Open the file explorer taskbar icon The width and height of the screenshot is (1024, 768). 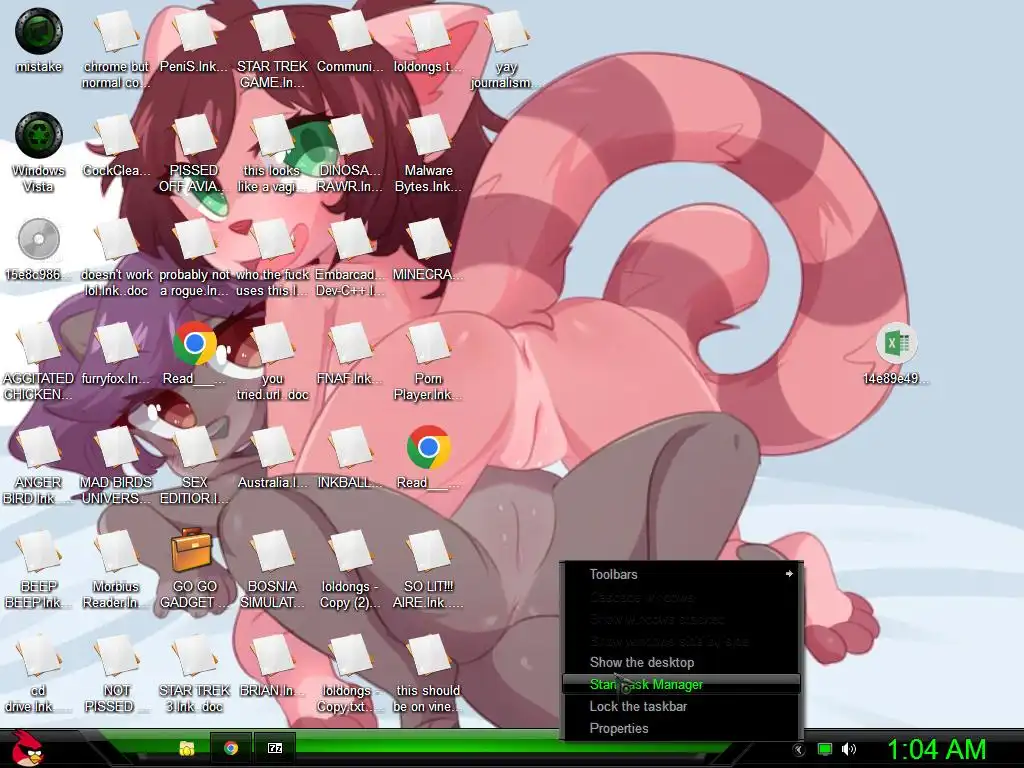point(187,748)
